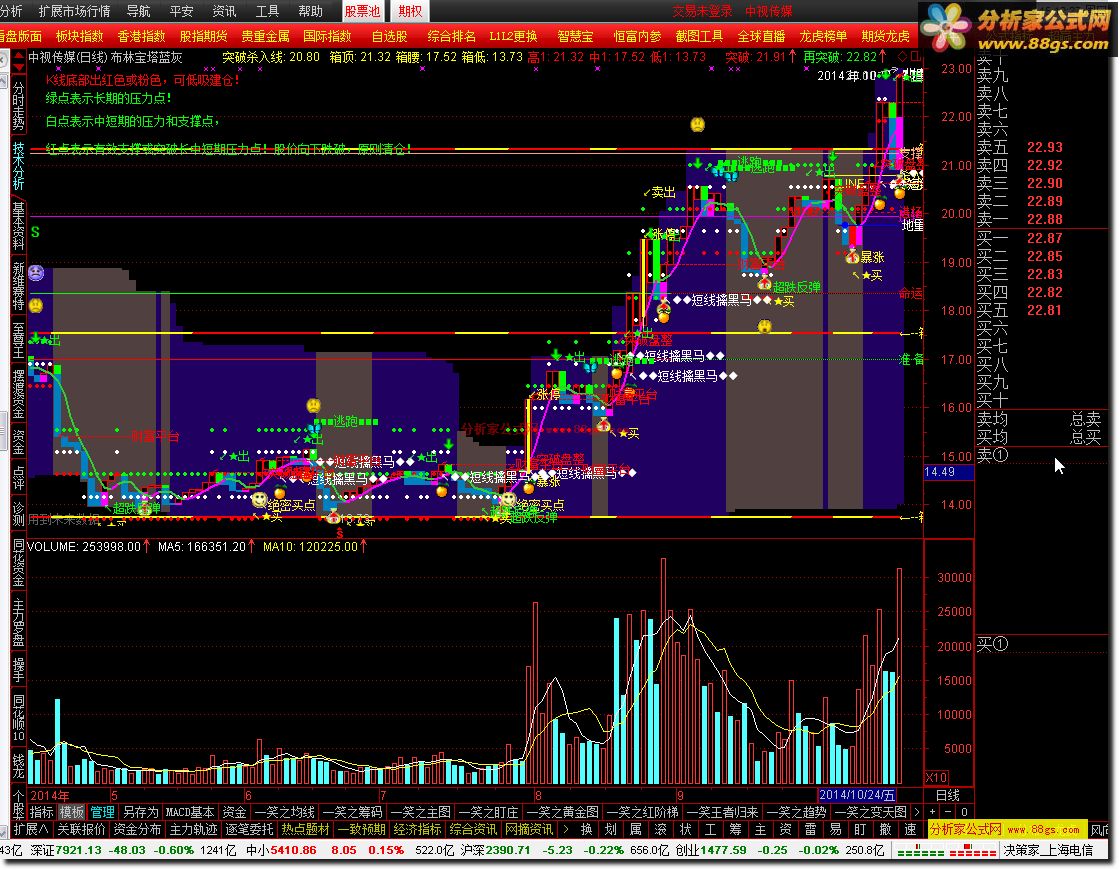Open 自选股 from the red toolbar
Screen dimensions: 1120x870
pos(389,36)
